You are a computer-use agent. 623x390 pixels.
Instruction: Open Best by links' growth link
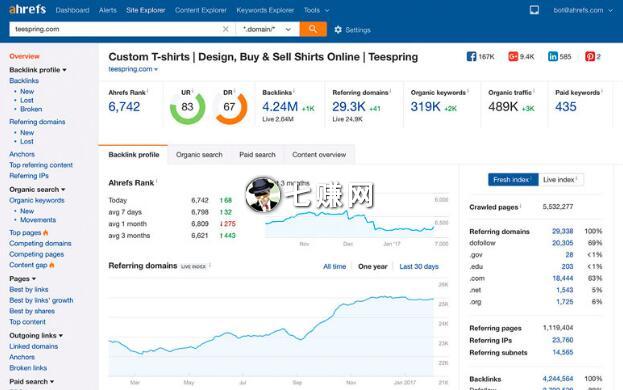click(41, 300)
